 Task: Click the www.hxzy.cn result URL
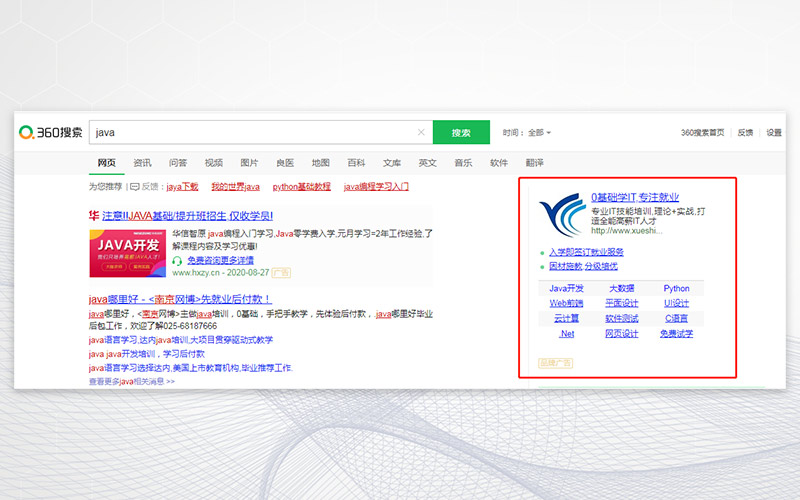(196, 272)
